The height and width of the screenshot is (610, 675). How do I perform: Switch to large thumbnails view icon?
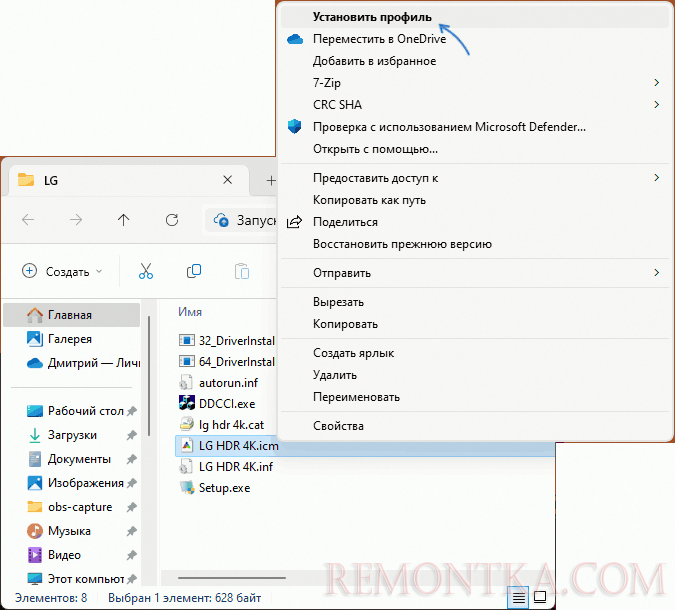[x=540, y=597]
